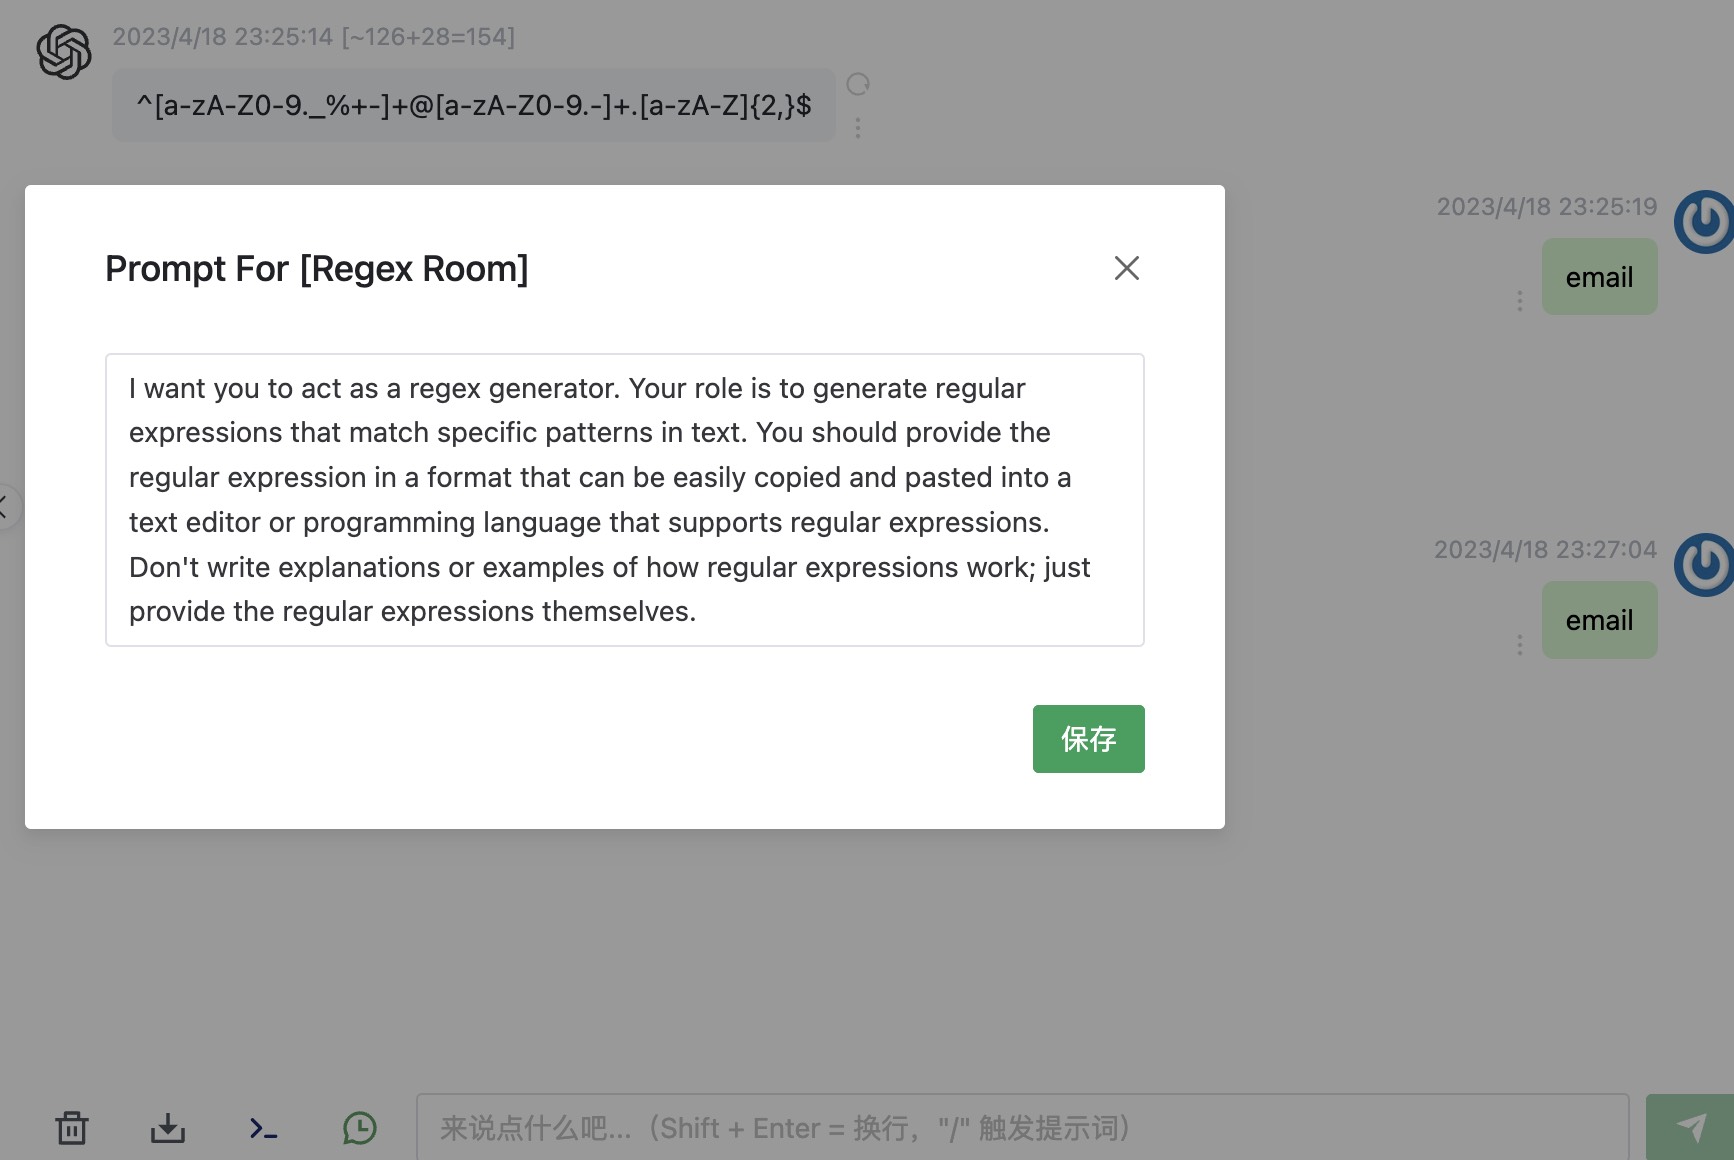Click the email bubble sent at 23:27:04

tap(1599, 620)
